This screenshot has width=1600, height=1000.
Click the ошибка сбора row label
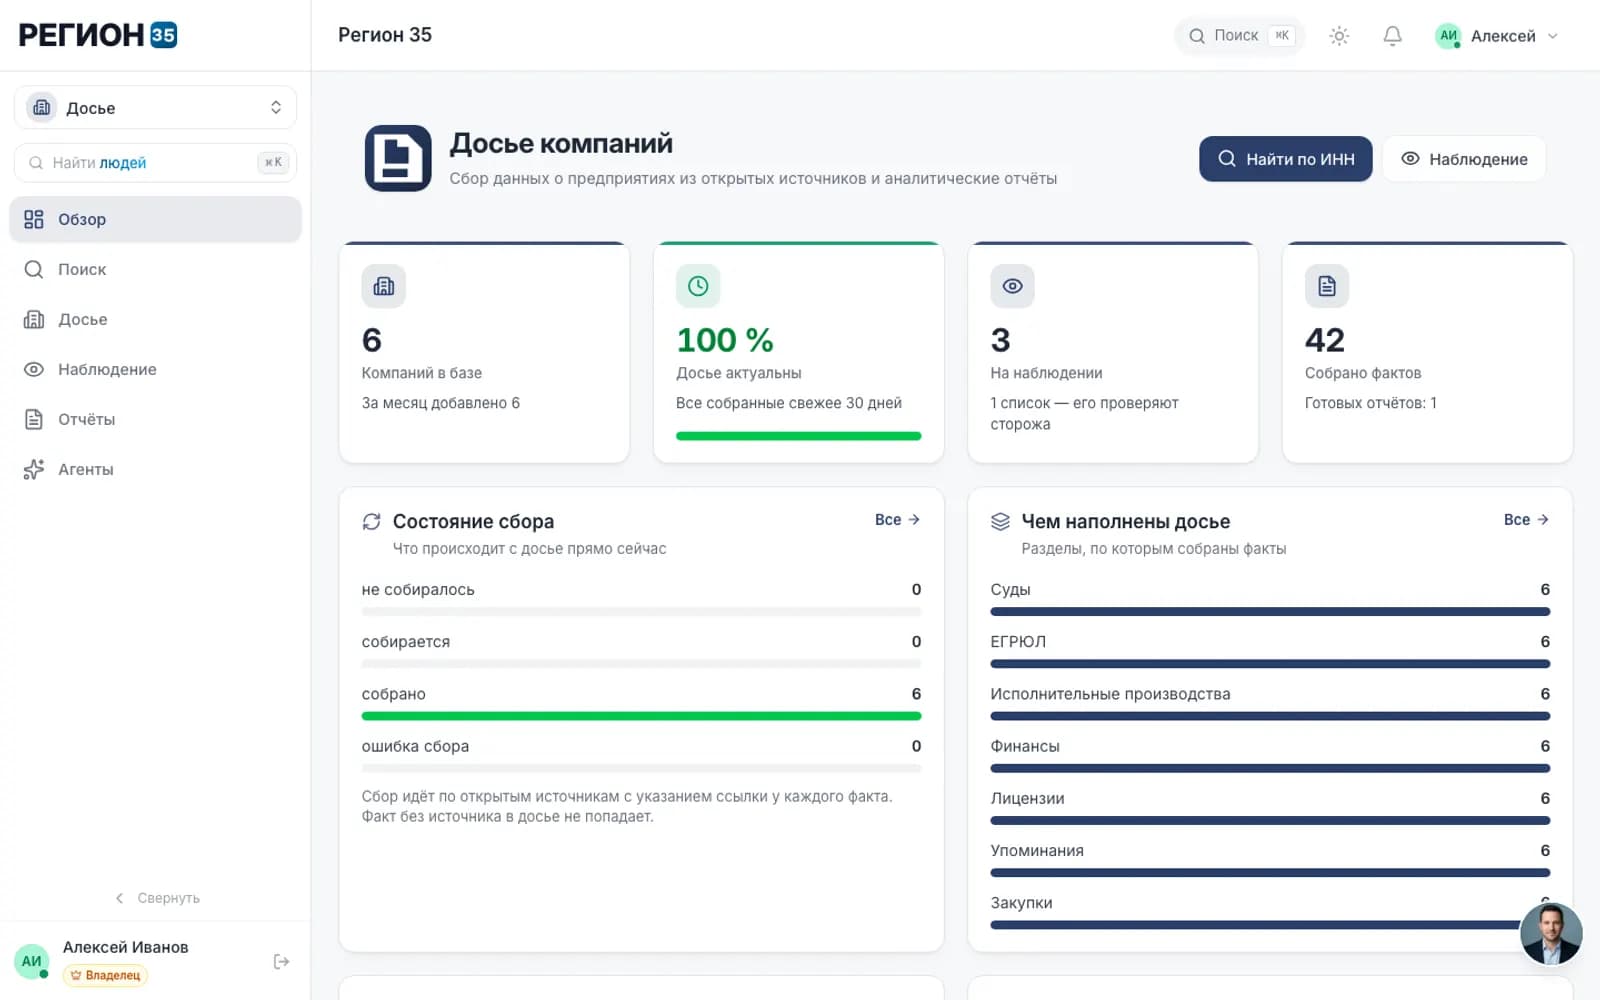pos(415,746)
